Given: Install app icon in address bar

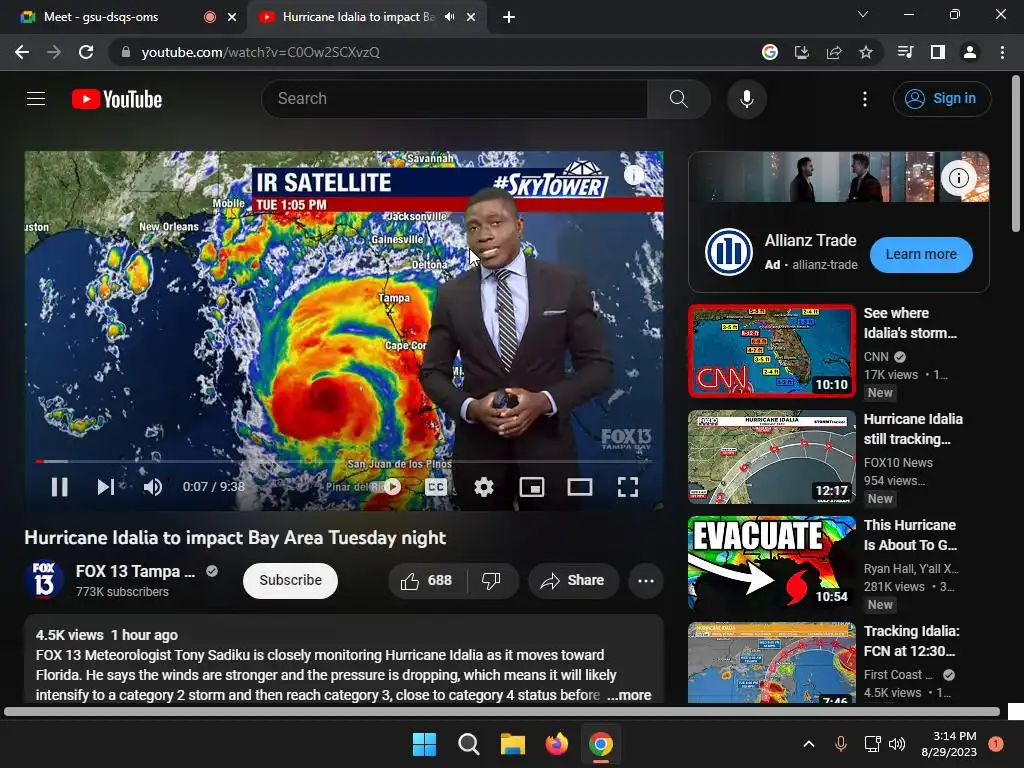Looking at the screenshot, I should [x=801, y=52].
